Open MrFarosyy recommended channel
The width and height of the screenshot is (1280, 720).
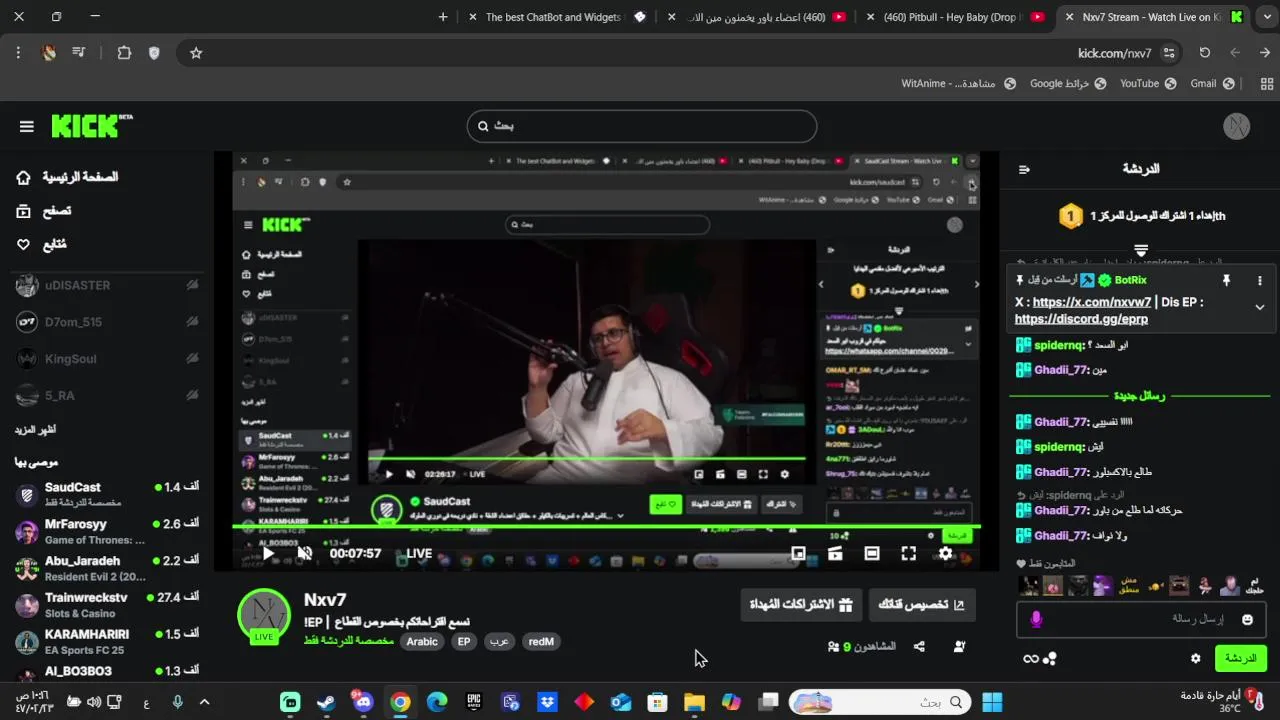[x=106, y=531]
